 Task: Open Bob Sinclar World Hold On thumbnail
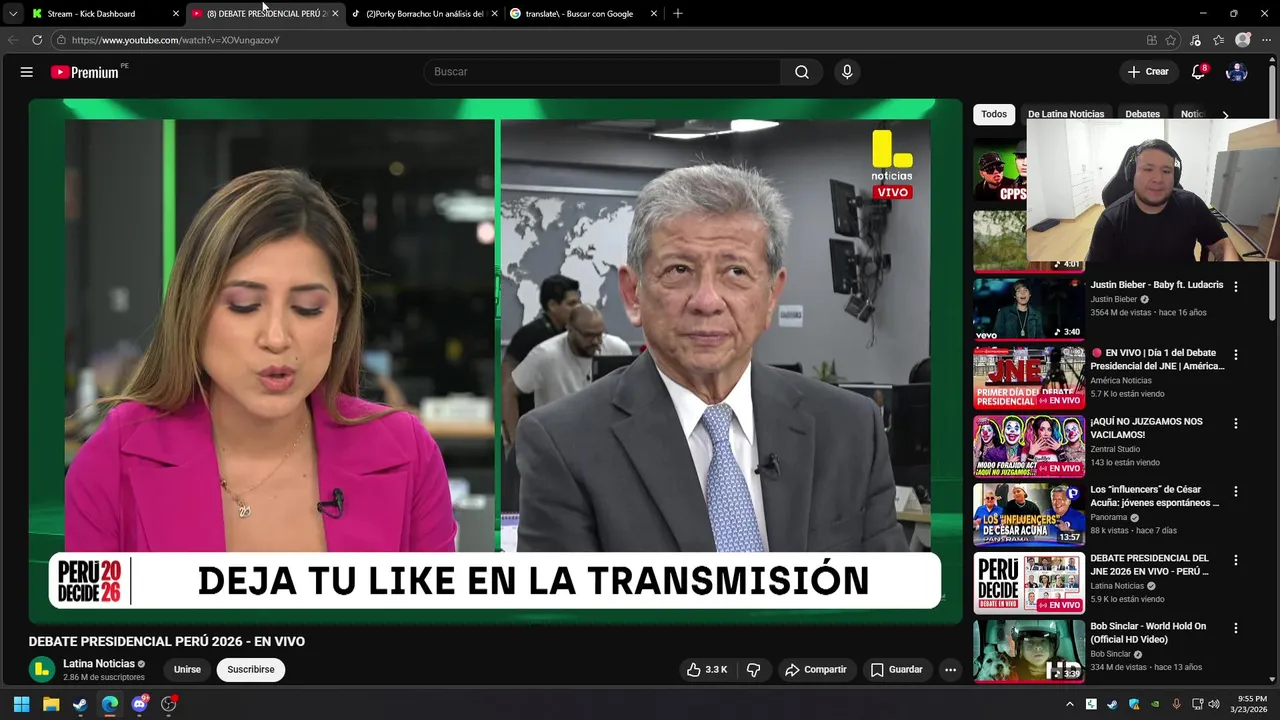1029,651
